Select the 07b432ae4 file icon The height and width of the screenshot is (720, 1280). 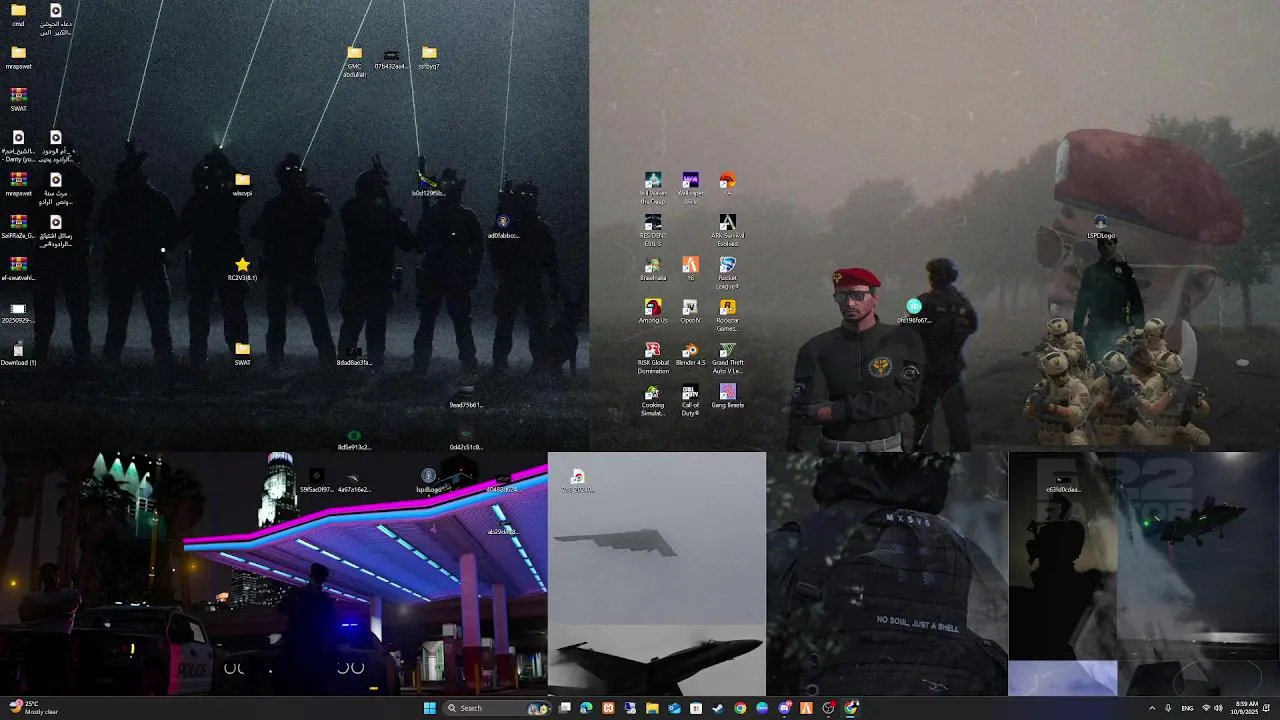click(x=391, y=58)
